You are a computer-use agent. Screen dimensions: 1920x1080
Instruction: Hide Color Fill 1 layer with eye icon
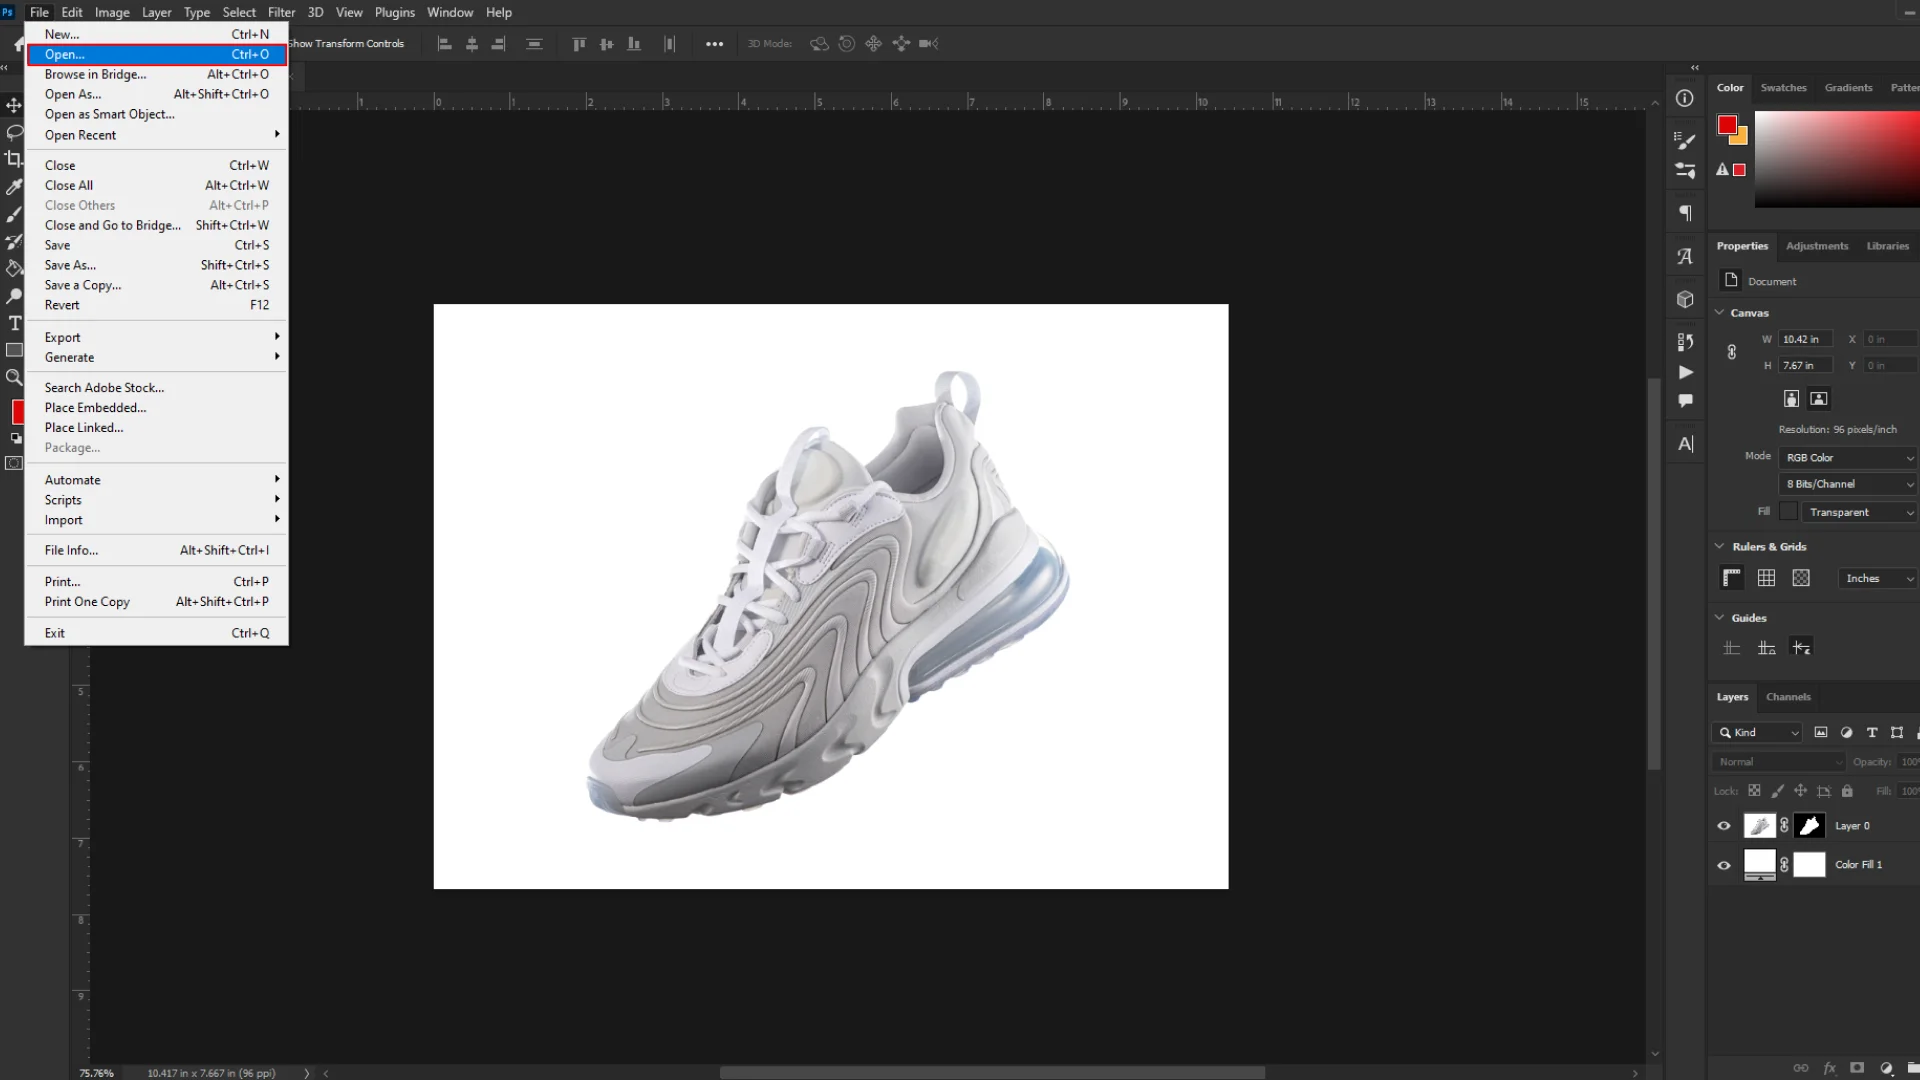(x=1724, y=865)
